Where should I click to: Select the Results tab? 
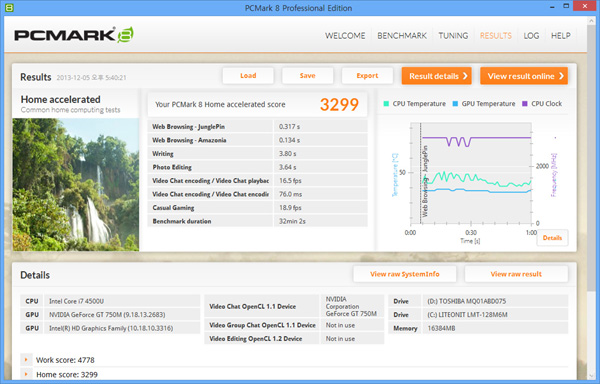496,36
